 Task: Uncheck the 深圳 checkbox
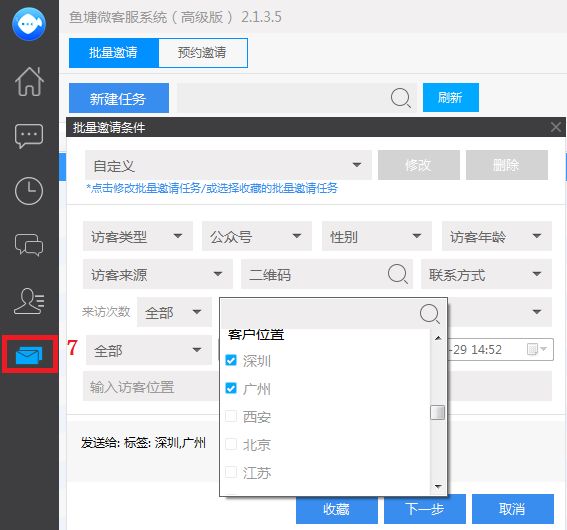(231, 360)
